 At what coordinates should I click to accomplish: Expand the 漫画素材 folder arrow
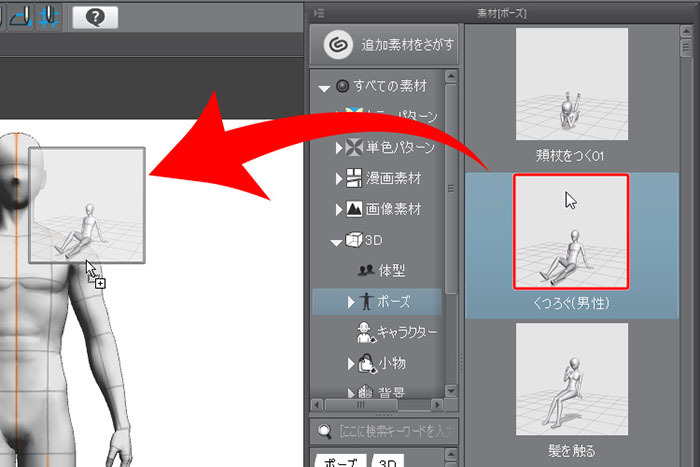point(339,179)
